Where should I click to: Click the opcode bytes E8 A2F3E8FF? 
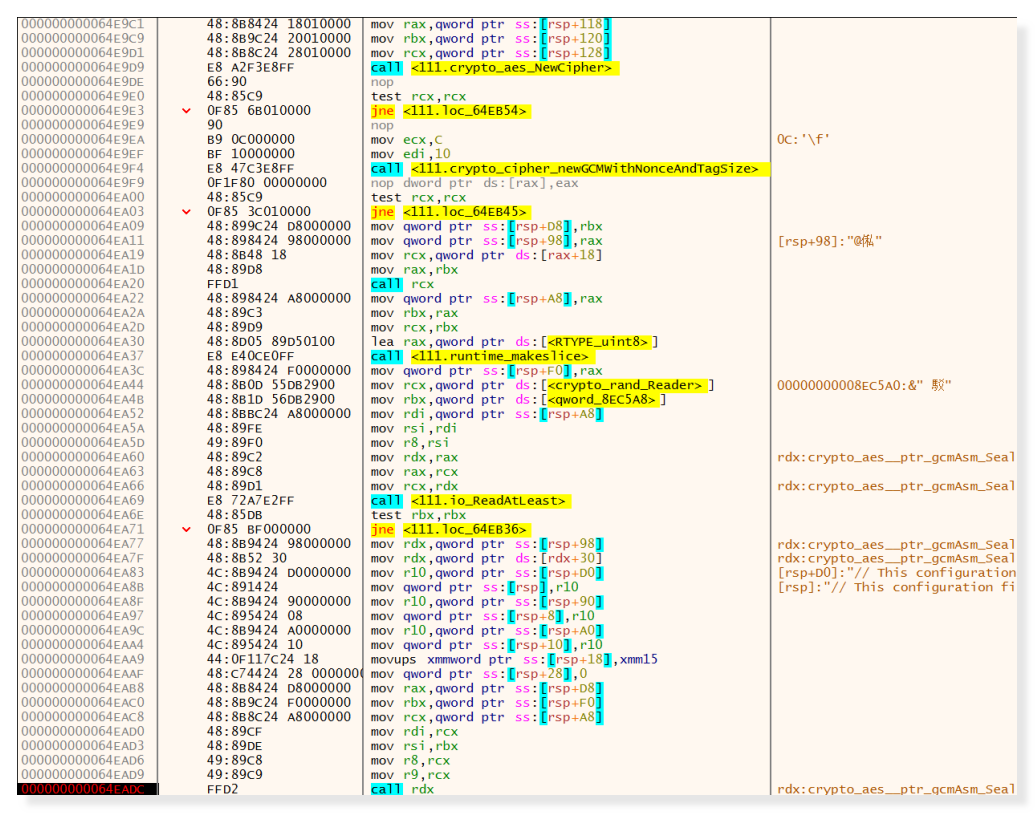[250, 68]
